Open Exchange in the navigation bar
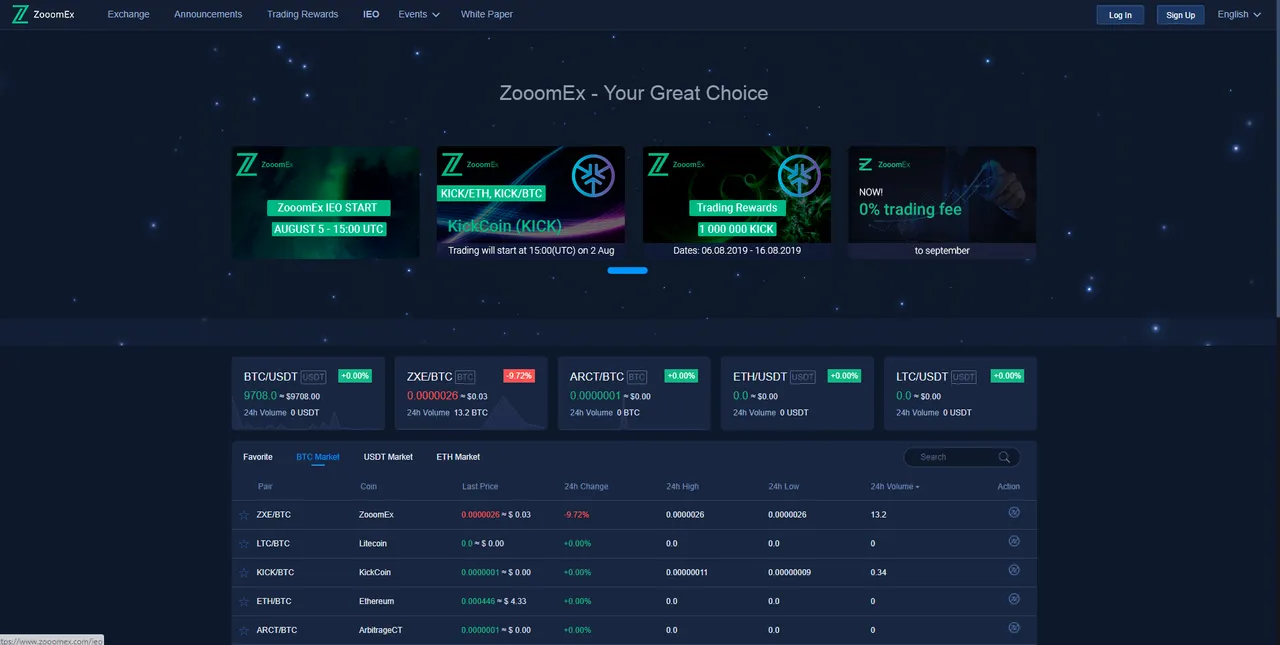 pos(128,14)
